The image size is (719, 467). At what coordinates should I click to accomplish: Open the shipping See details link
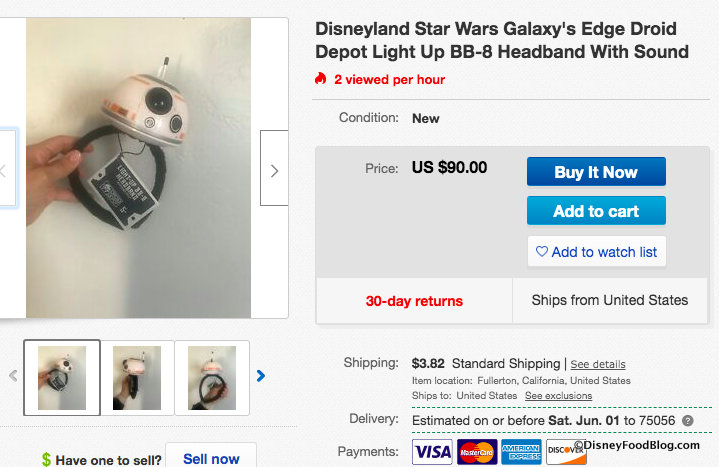(x=598, y=364)
